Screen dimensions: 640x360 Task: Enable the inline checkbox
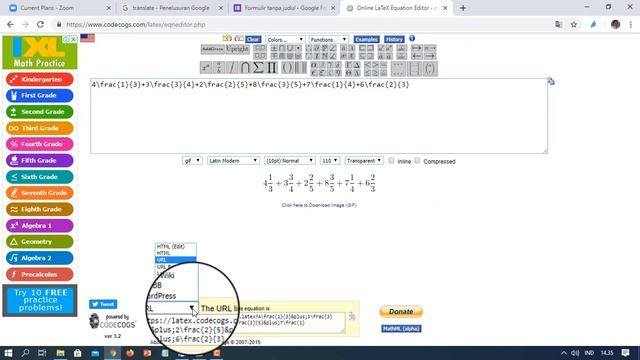point(391,160)
